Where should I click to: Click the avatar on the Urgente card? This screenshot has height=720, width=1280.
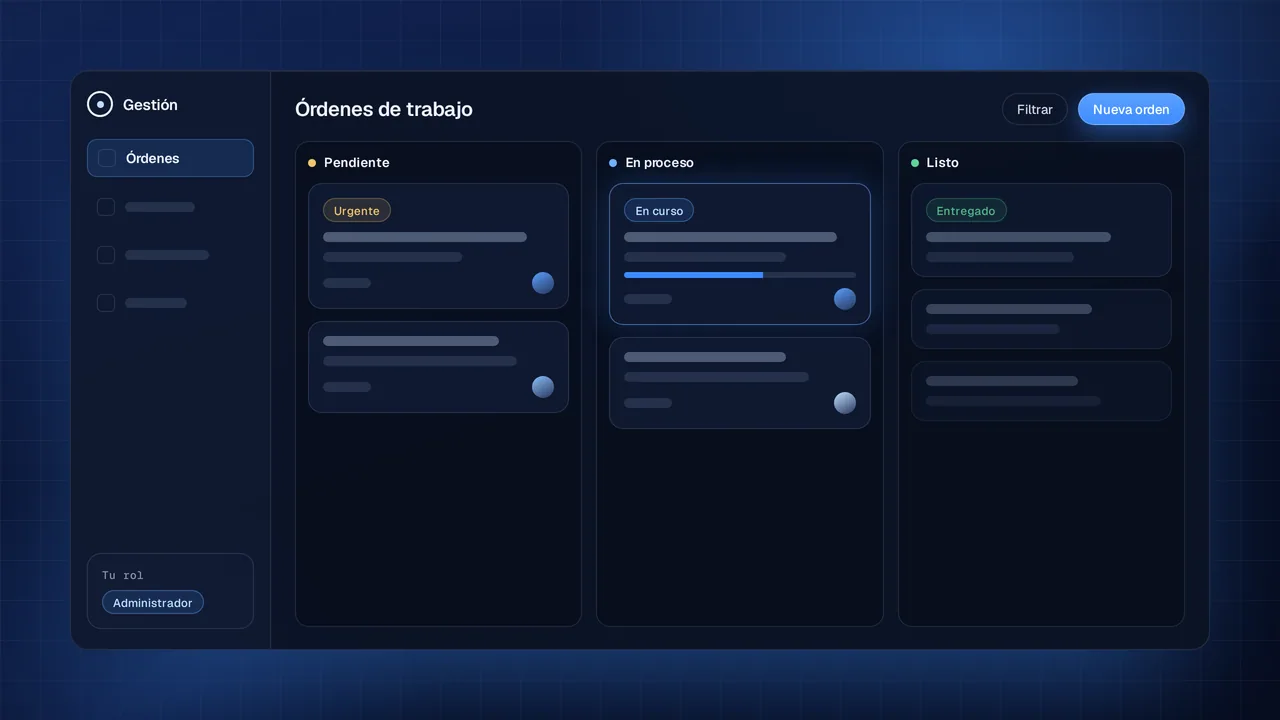coord(543,283)
